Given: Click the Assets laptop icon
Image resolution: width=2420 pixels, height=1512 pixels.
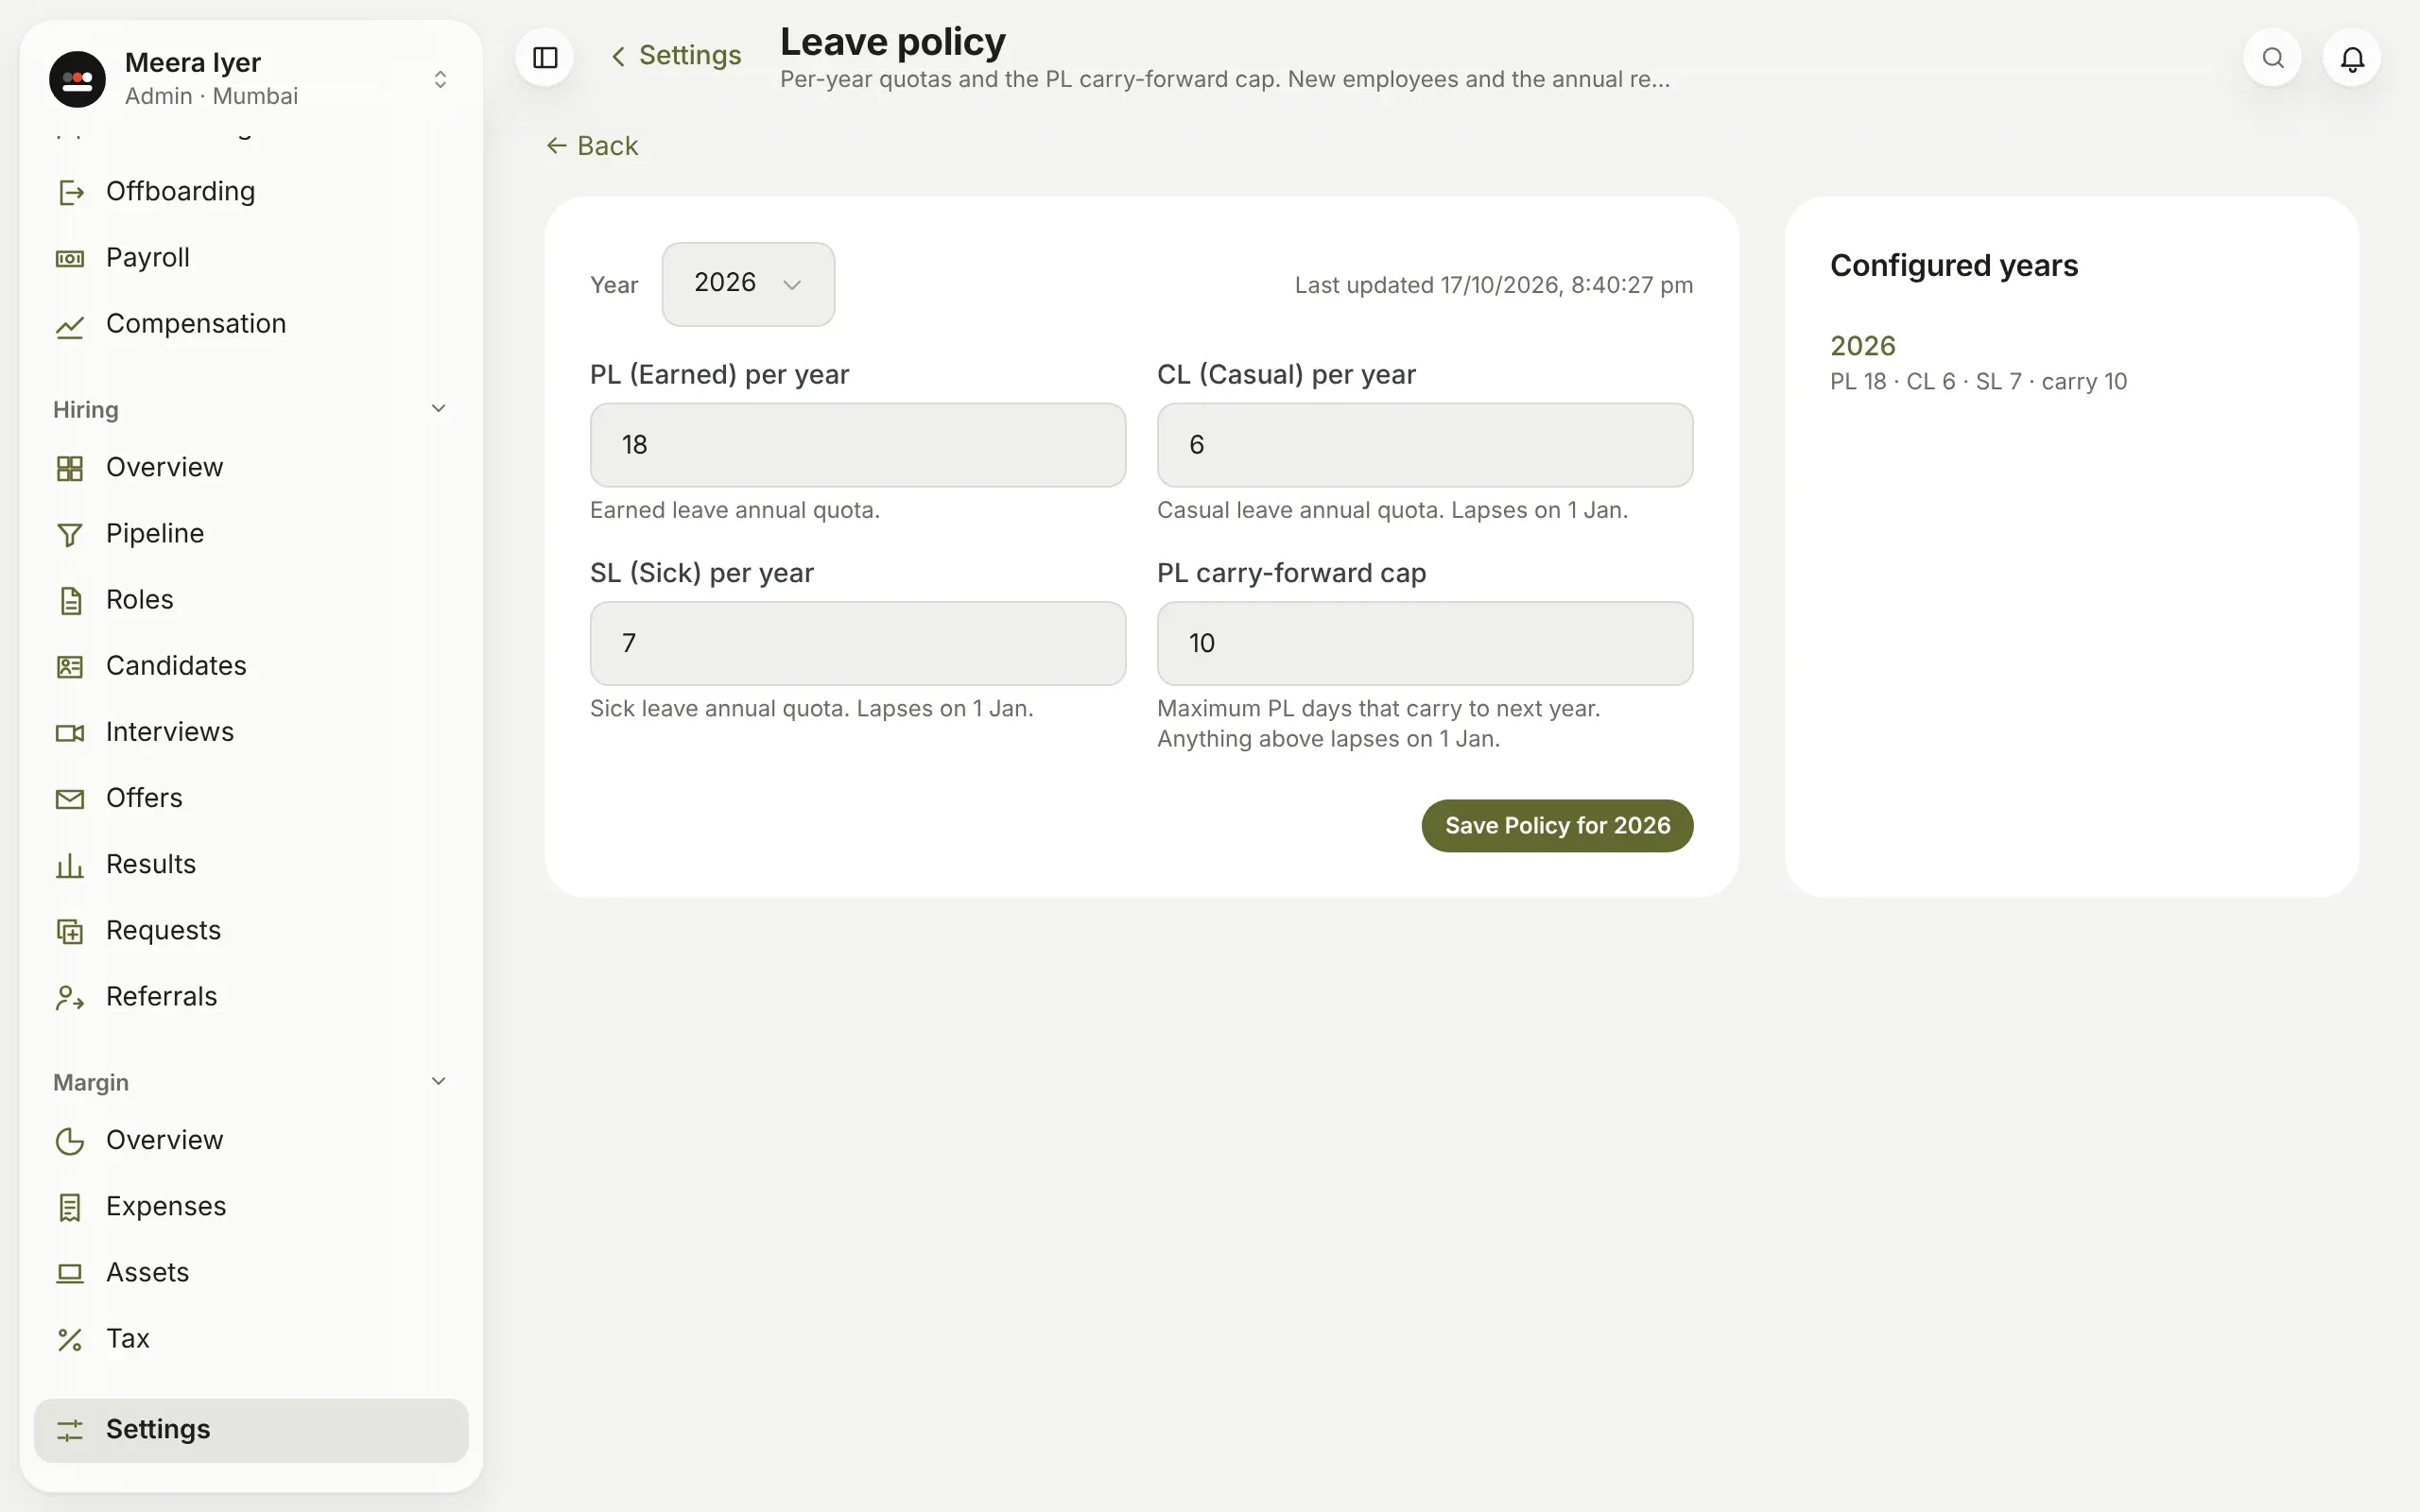Looking at the screenshot, I should click(x=70, y=1273).
